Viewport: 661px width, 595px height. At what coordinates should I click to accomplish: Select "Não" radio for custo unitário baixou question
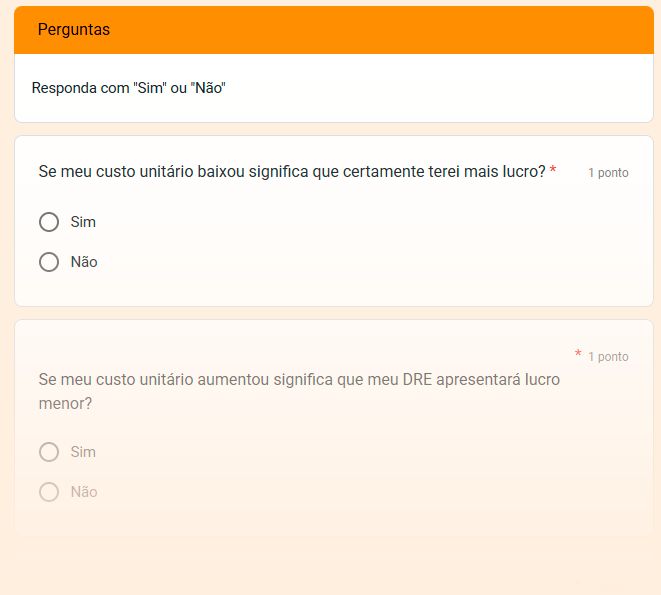click(49, 262)
